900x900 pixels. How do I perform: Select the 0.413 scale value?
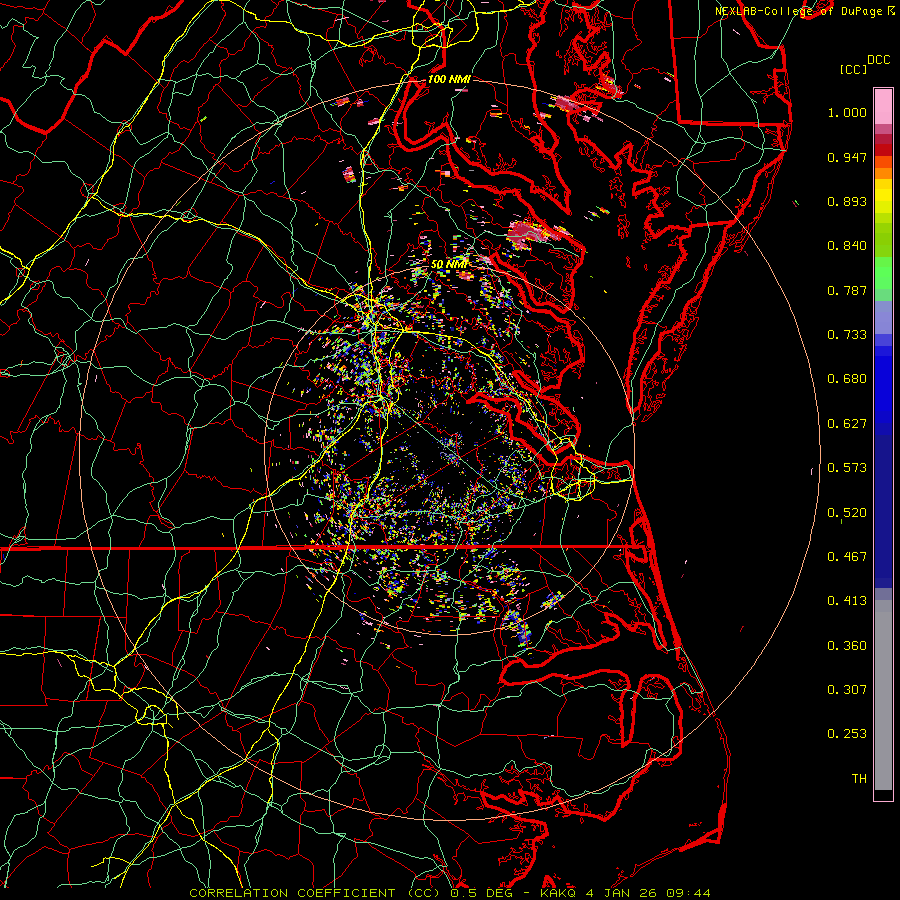847,601
